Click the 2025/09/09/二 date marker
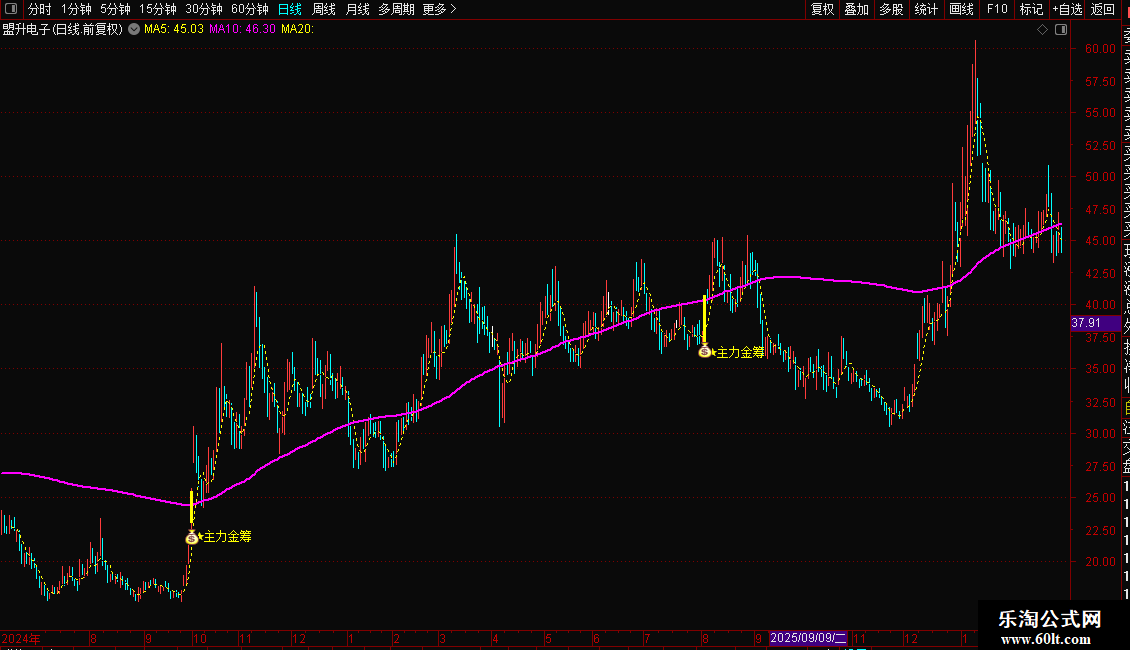 tap(808, 638)
